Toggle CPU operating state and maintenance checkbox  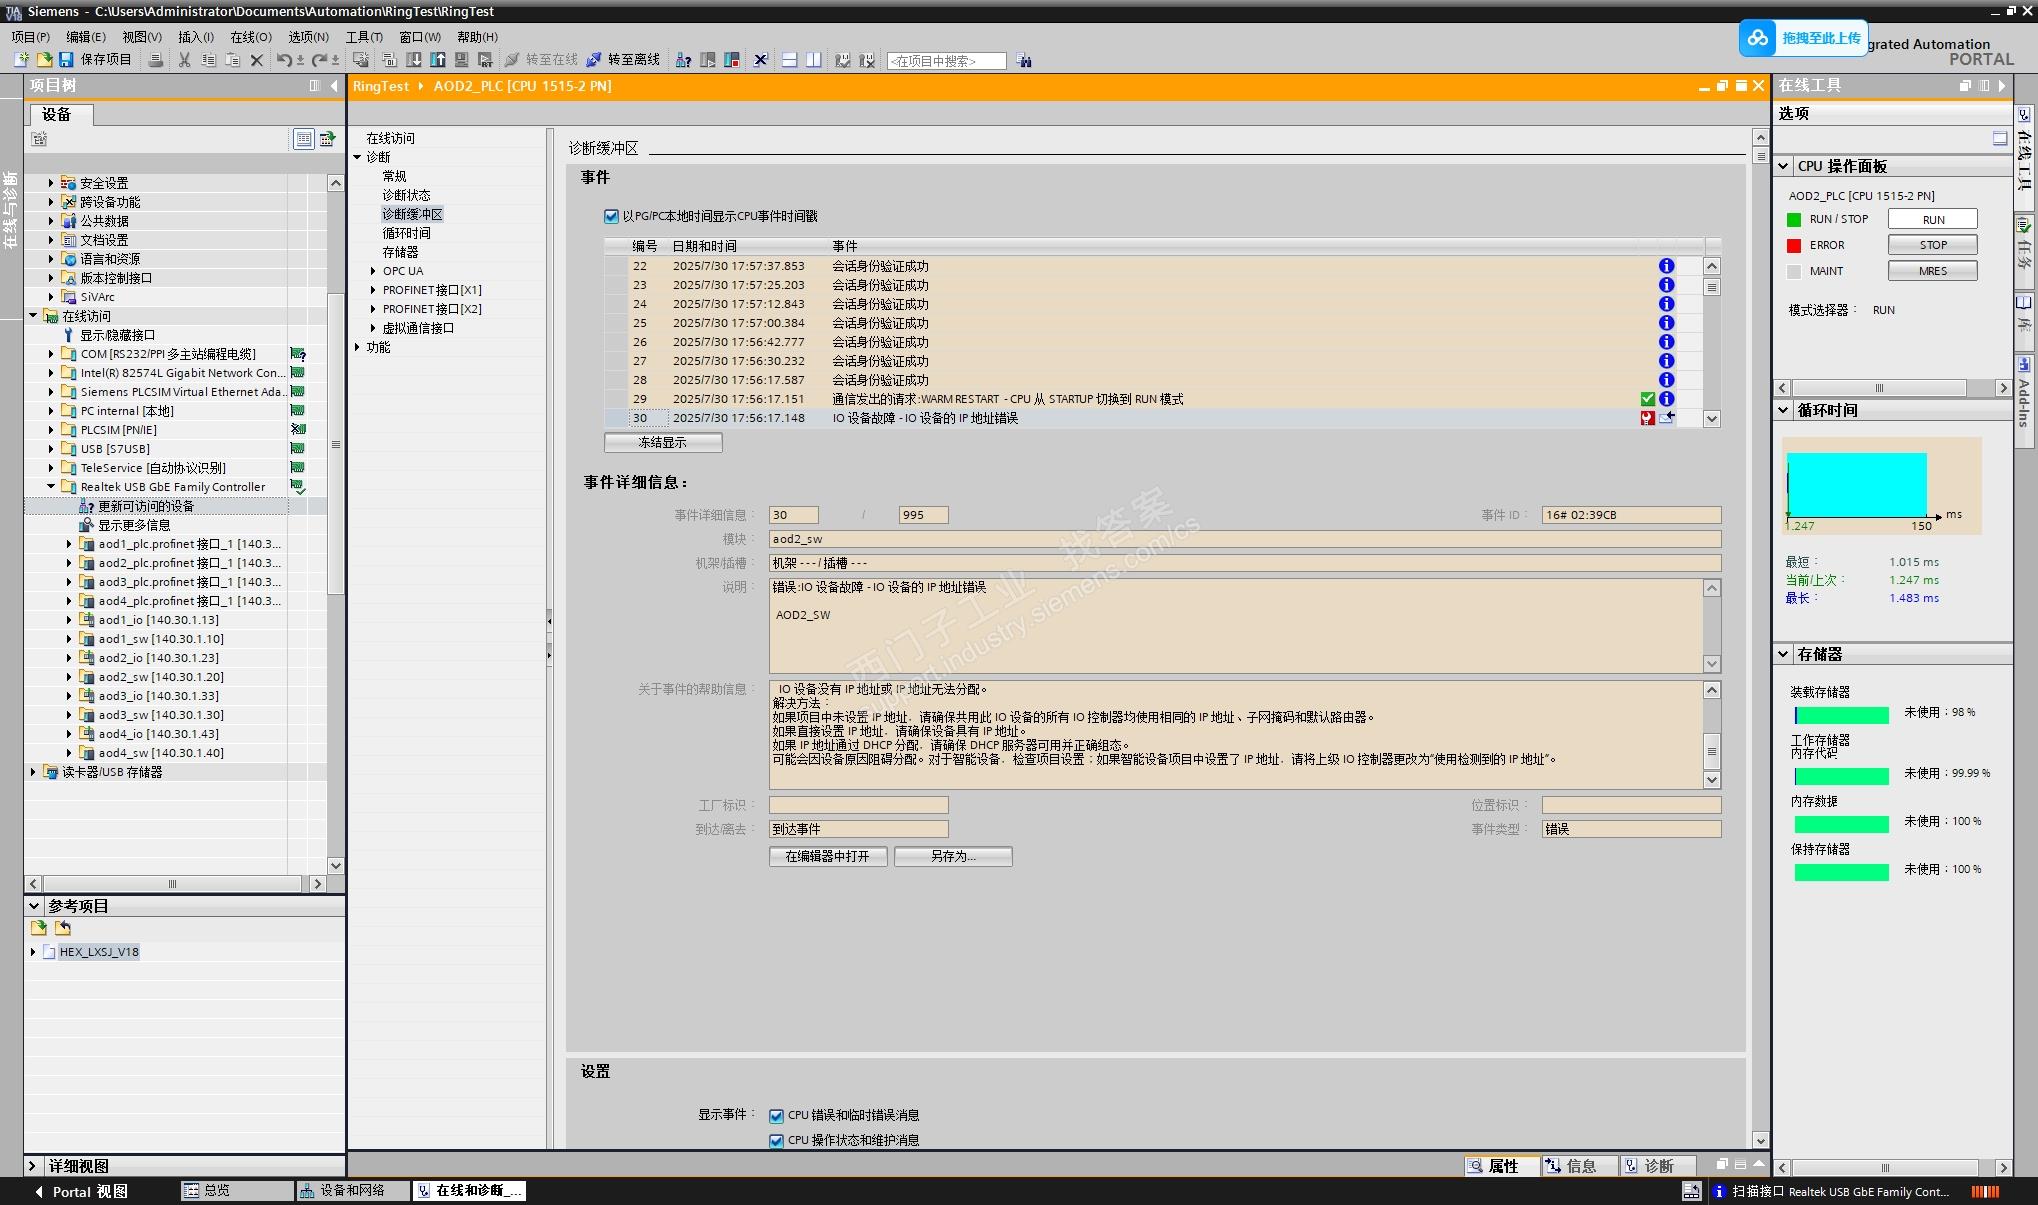[x=776, y=1141]
